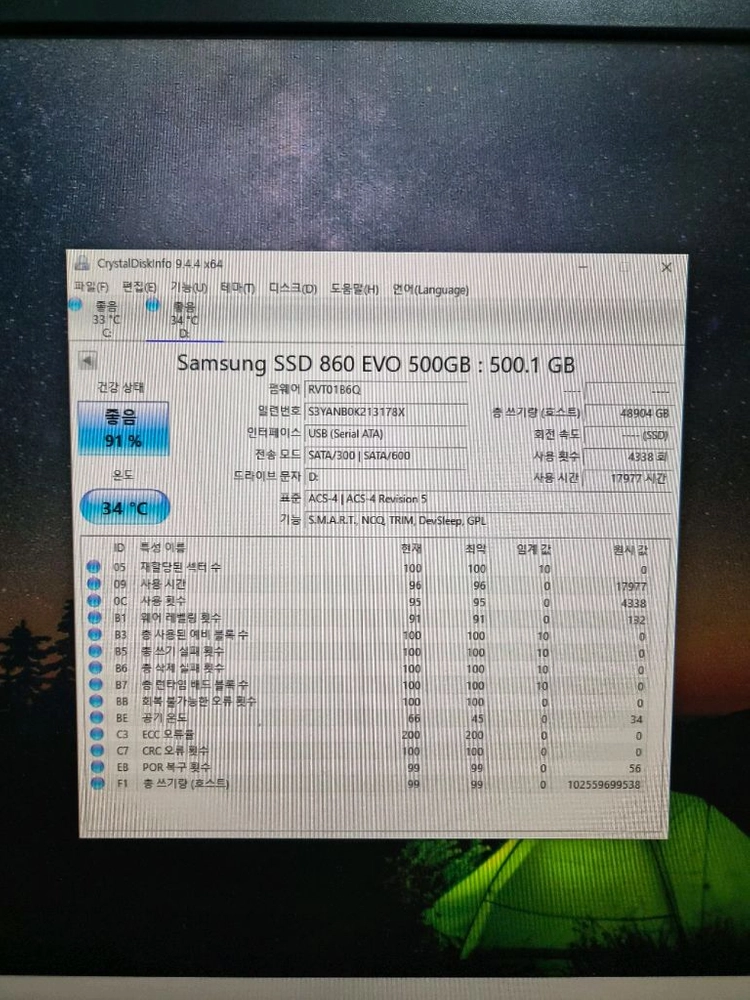
Task: Close the CrystalDiskInfo window
Action: click(x=666, y=267)
